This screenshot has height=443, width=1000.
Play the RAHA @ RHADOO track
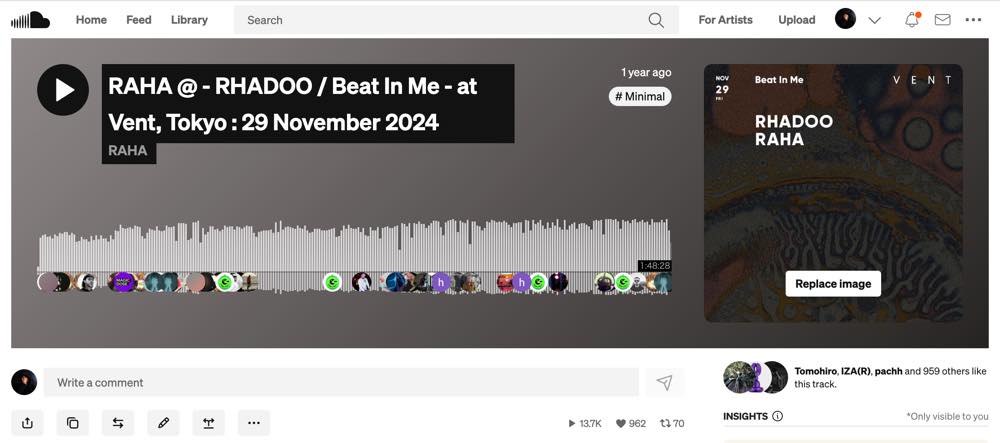pos(62,90)
